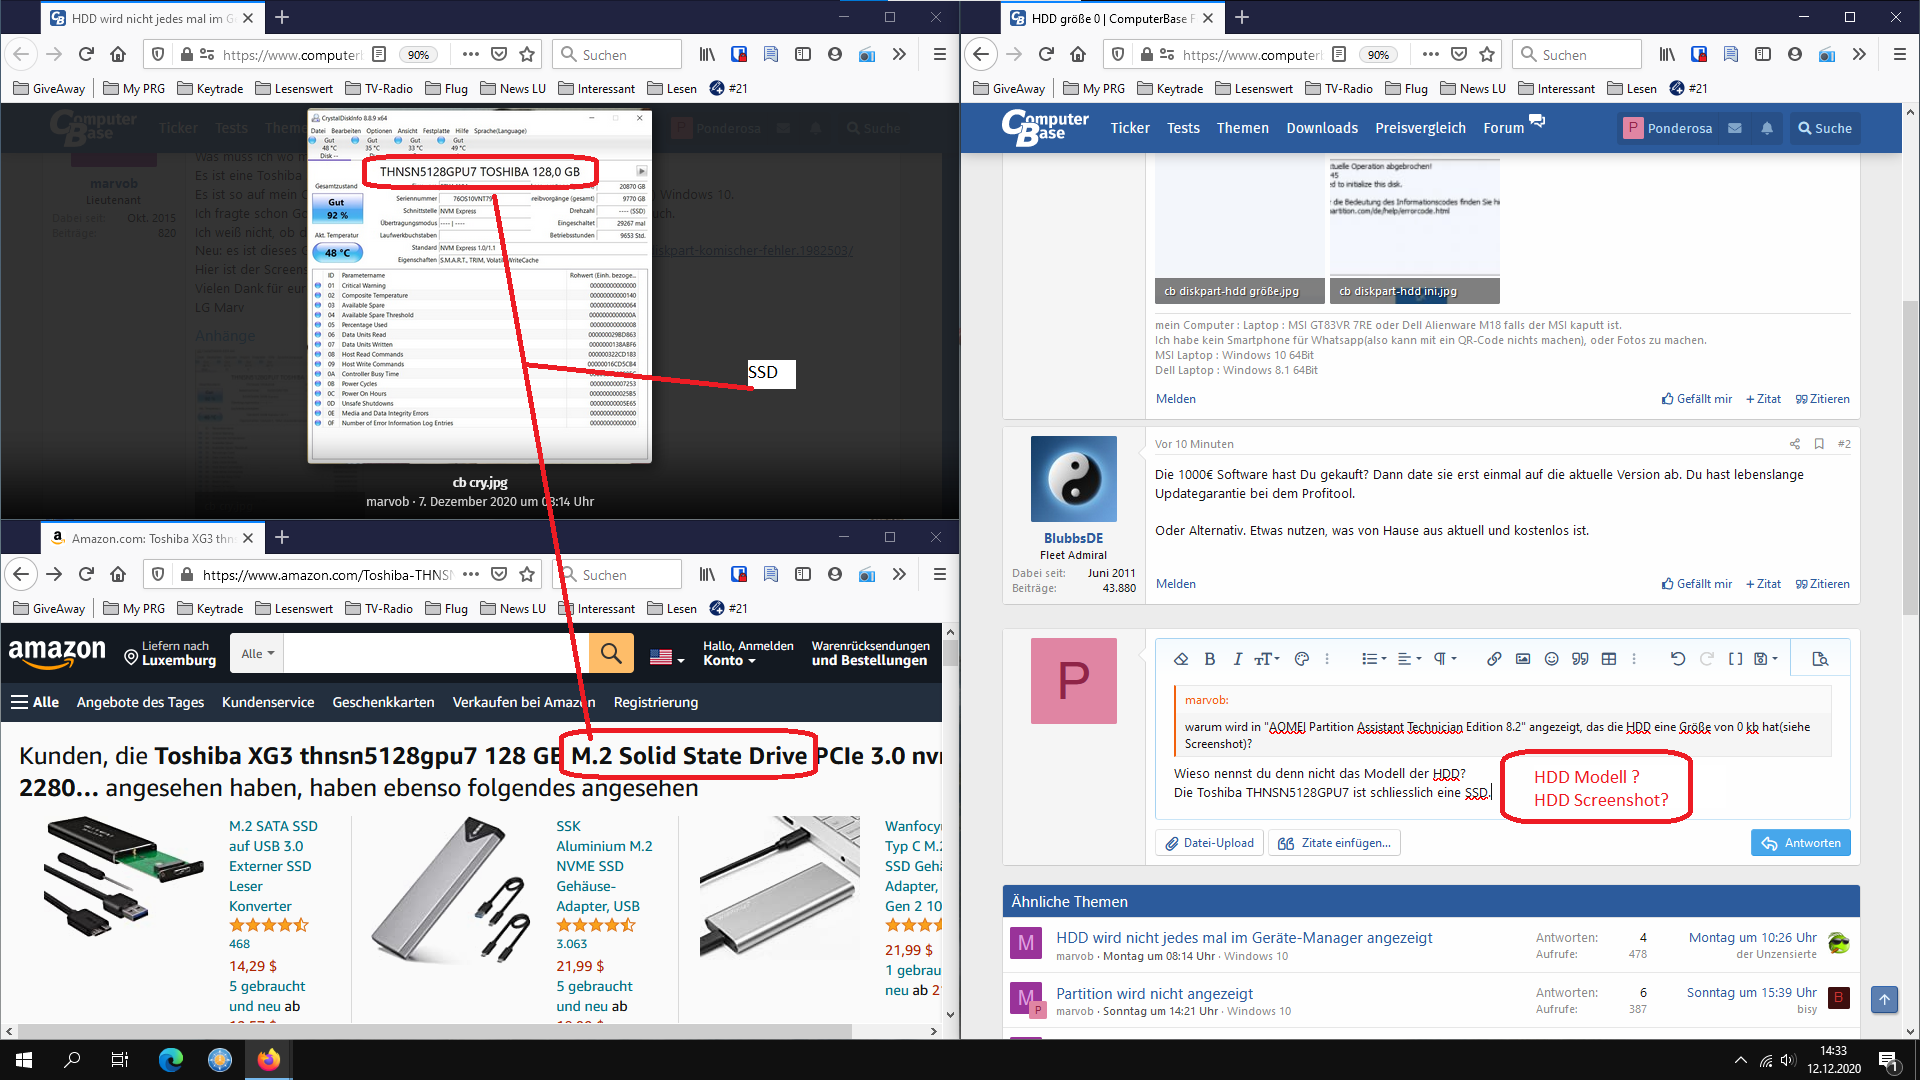Toggle italic formatting in reply editor

1237,659
